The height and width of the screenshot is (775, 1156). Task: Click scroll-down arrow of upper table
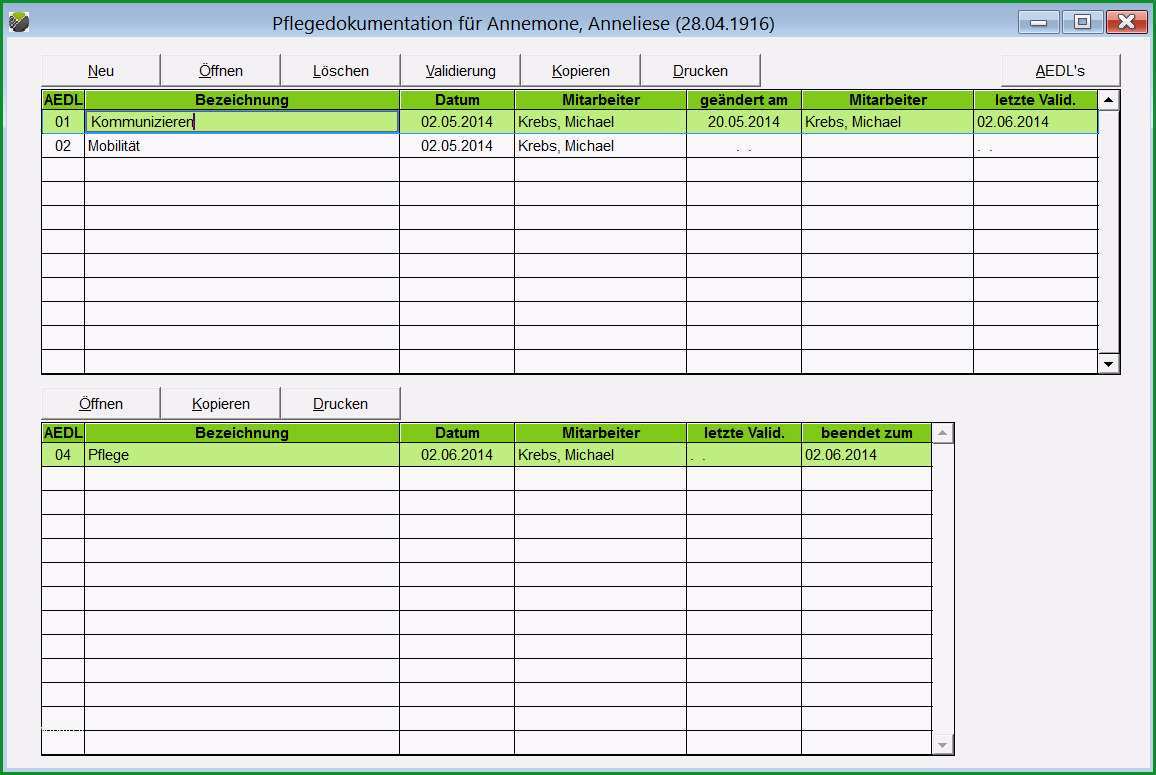click(x=1108, y=364)
